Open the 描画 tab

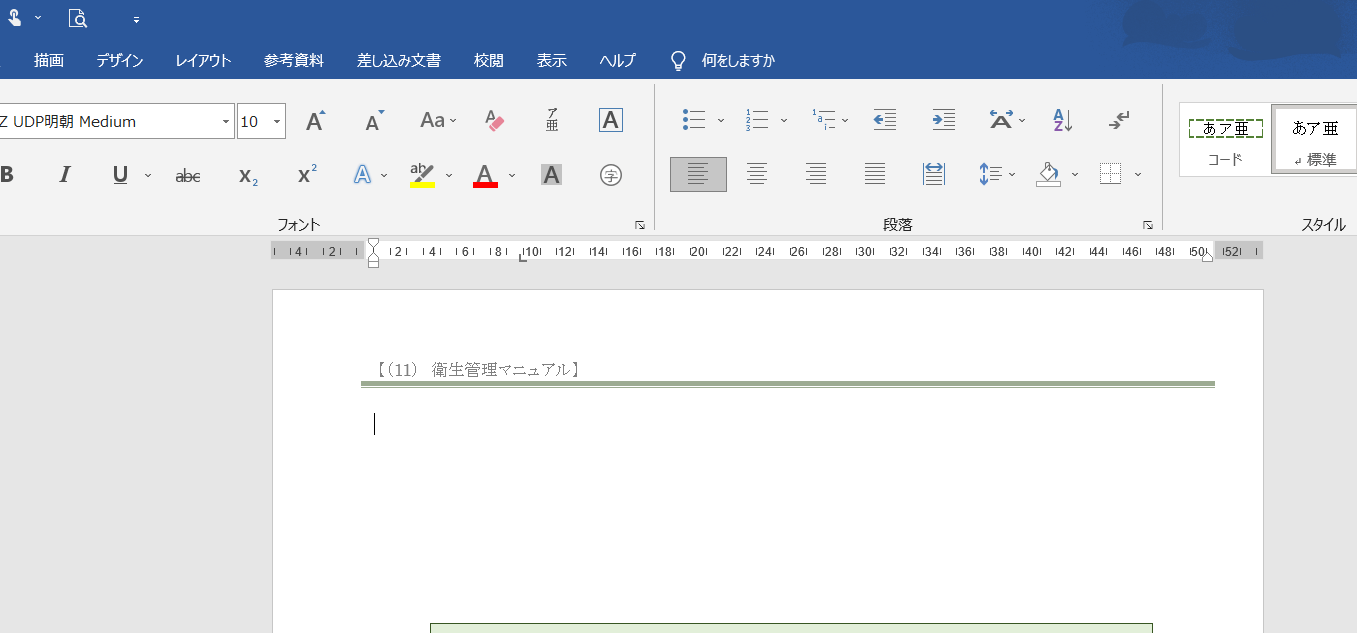click(49, 60)
